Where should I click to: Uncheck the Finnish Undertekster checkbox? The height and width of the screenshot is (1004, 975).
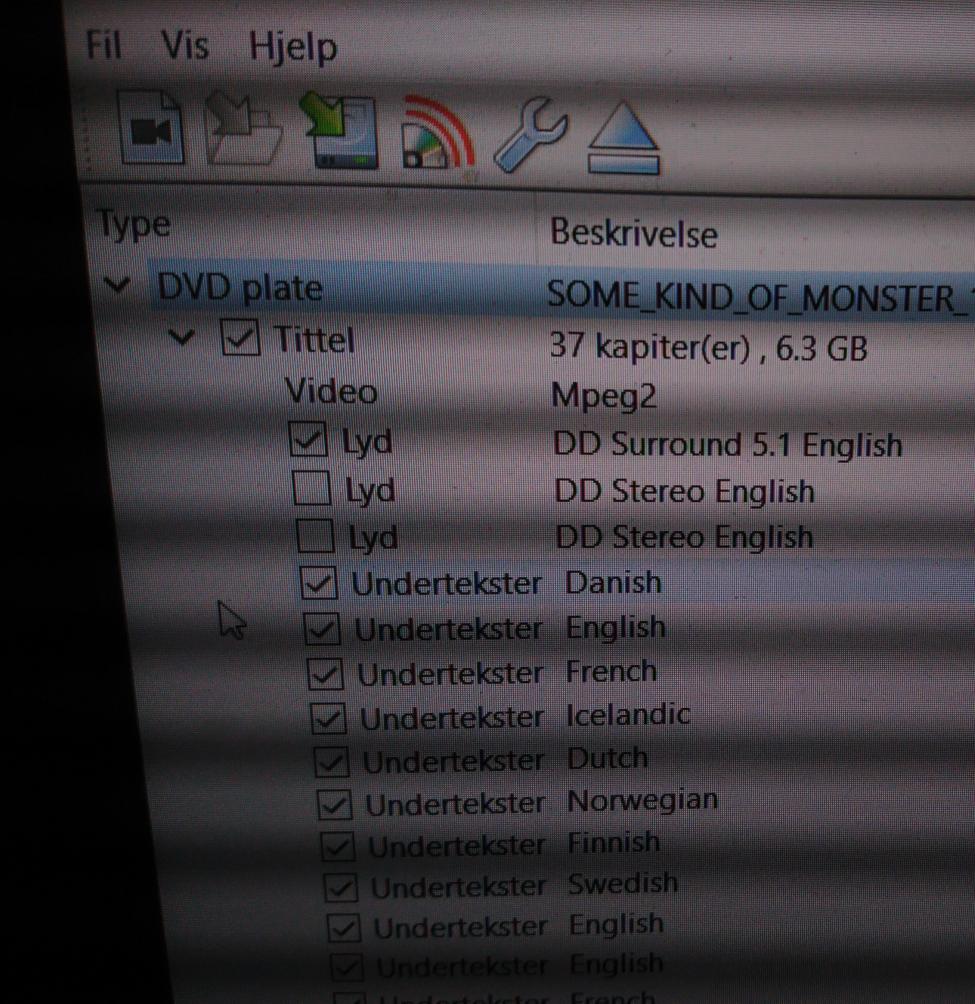click(x=338, y=847)
